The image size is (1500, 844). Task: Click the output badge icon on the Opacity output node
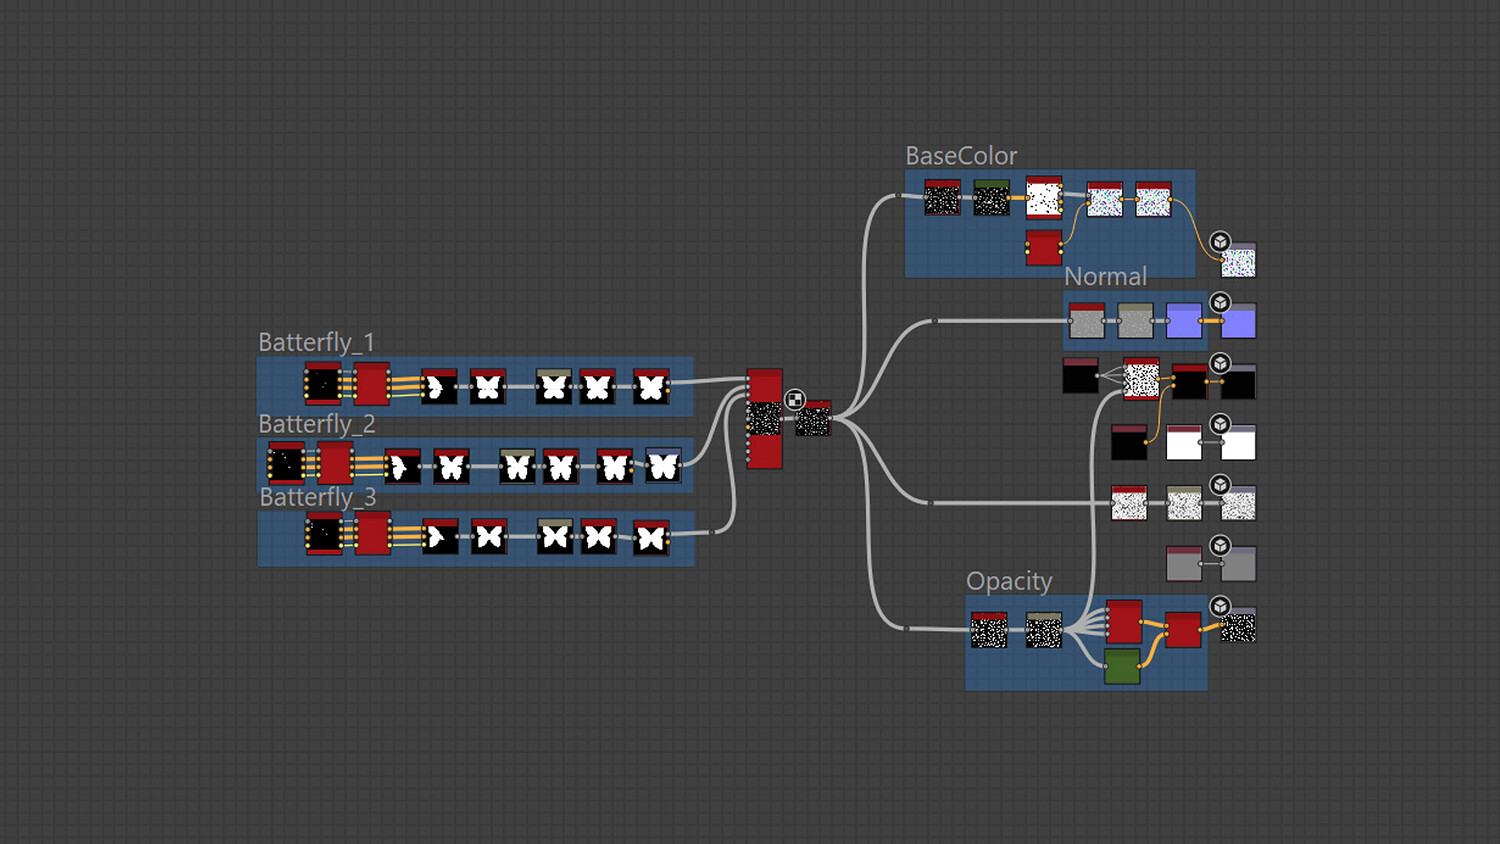coord(1220,607)
